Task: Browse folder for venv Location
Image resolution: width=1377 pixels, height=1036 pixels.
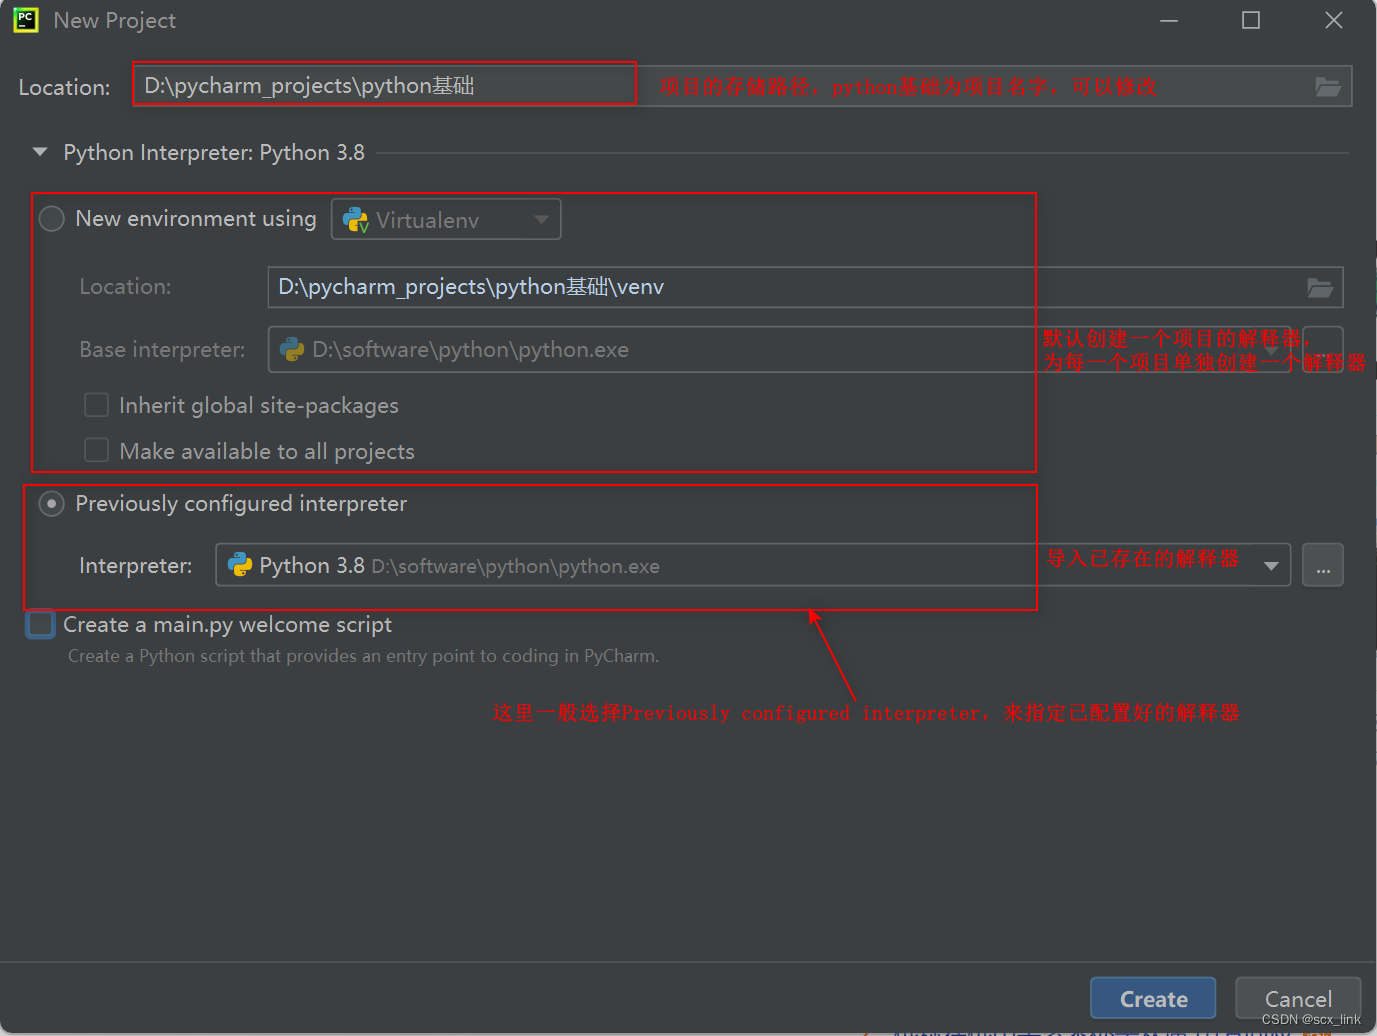Action: click(1320, 288)
